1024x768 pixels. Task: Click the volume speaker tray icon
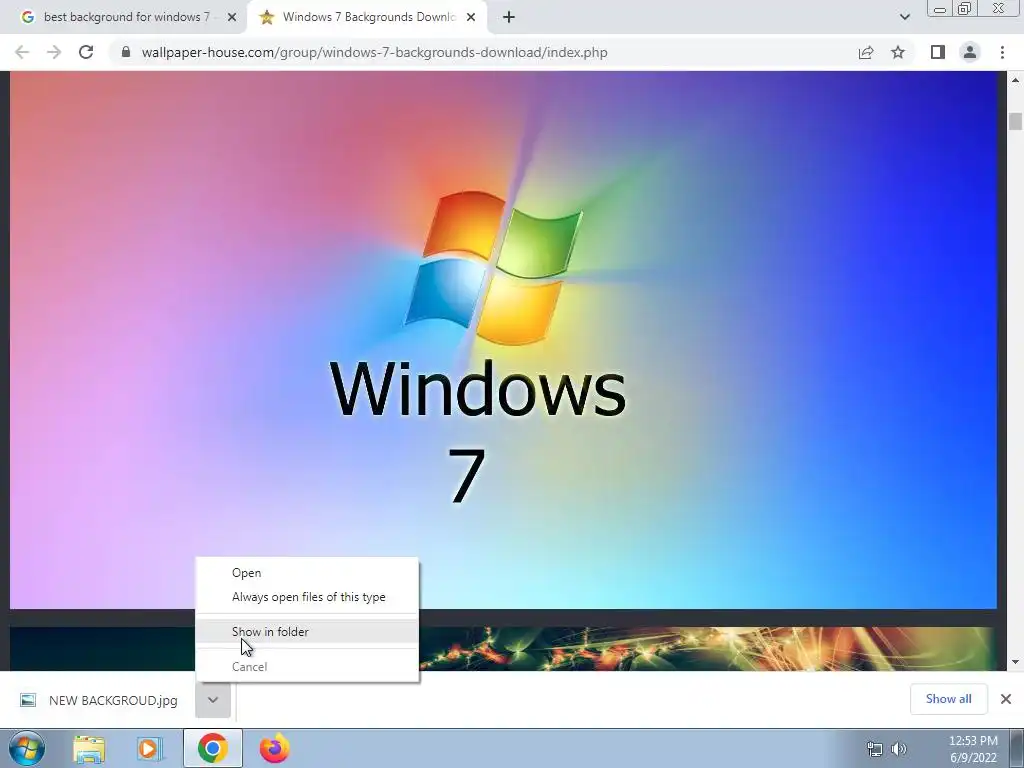[899, 749]
